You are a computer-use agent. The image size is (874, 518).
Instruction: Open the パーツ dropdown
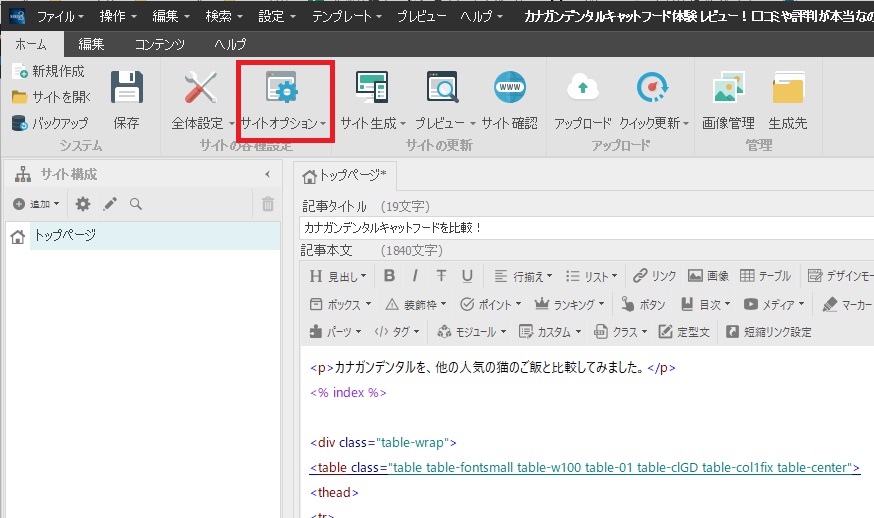pyautogui.click(x=335, y=332)
